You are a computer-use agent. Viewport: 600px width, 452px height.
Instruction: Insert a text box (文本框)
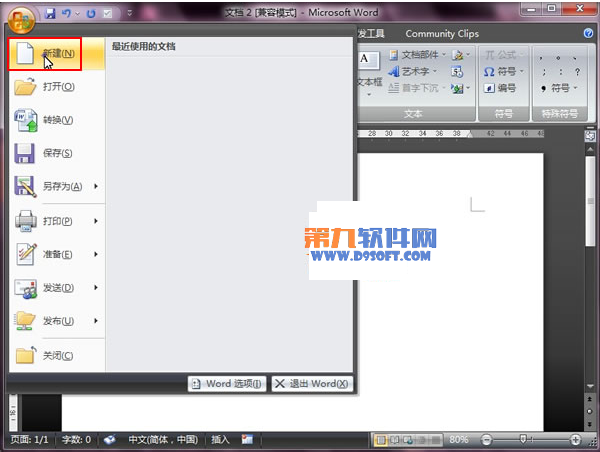pyautogui.click(x=369, y=72)
